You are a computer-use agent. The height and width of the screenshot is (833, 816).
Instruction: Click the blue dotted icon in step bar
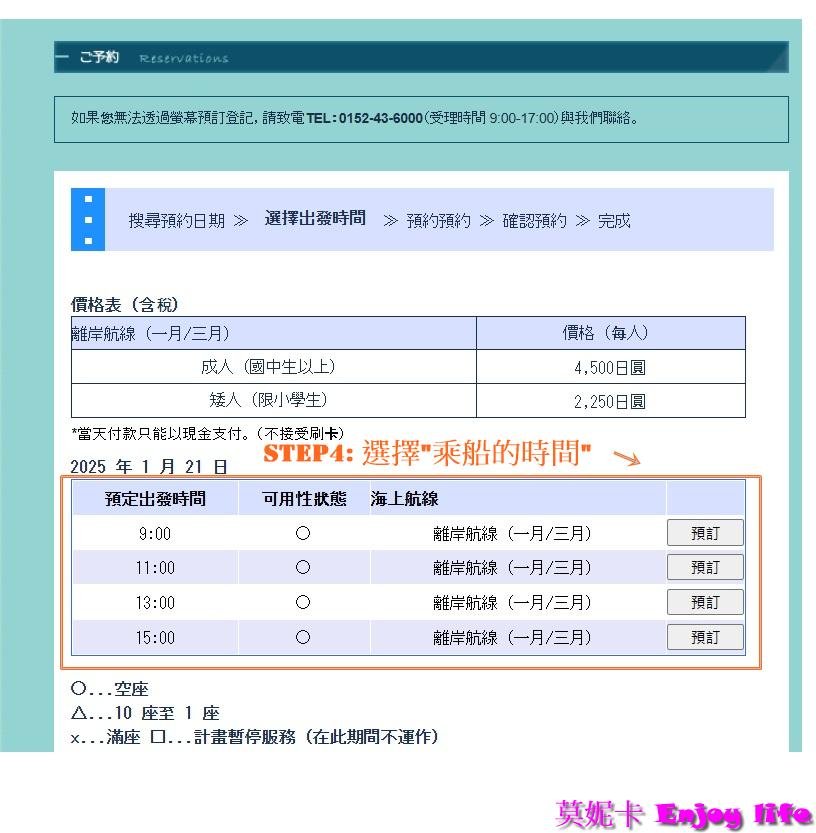pyautogui.click(x=88, y=220)
